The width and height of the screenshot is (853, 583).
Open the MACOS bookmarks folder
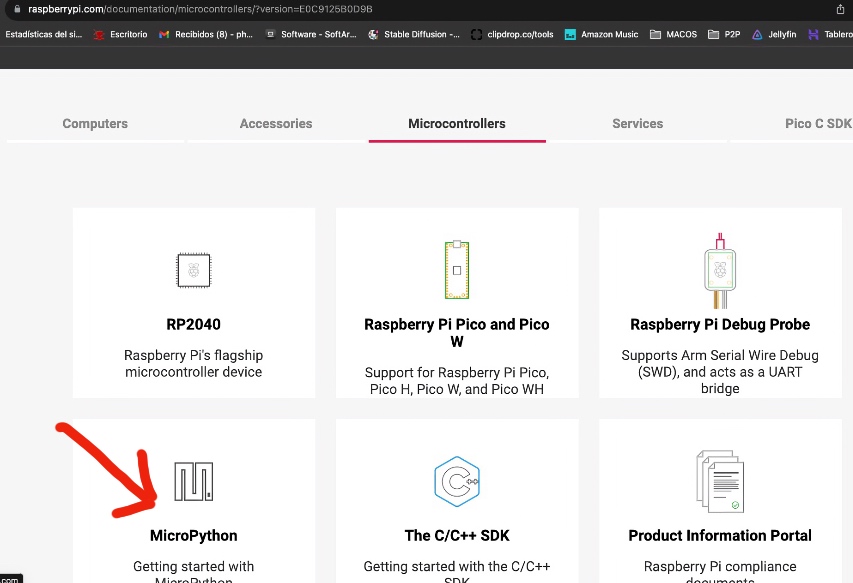click(673, 34)
